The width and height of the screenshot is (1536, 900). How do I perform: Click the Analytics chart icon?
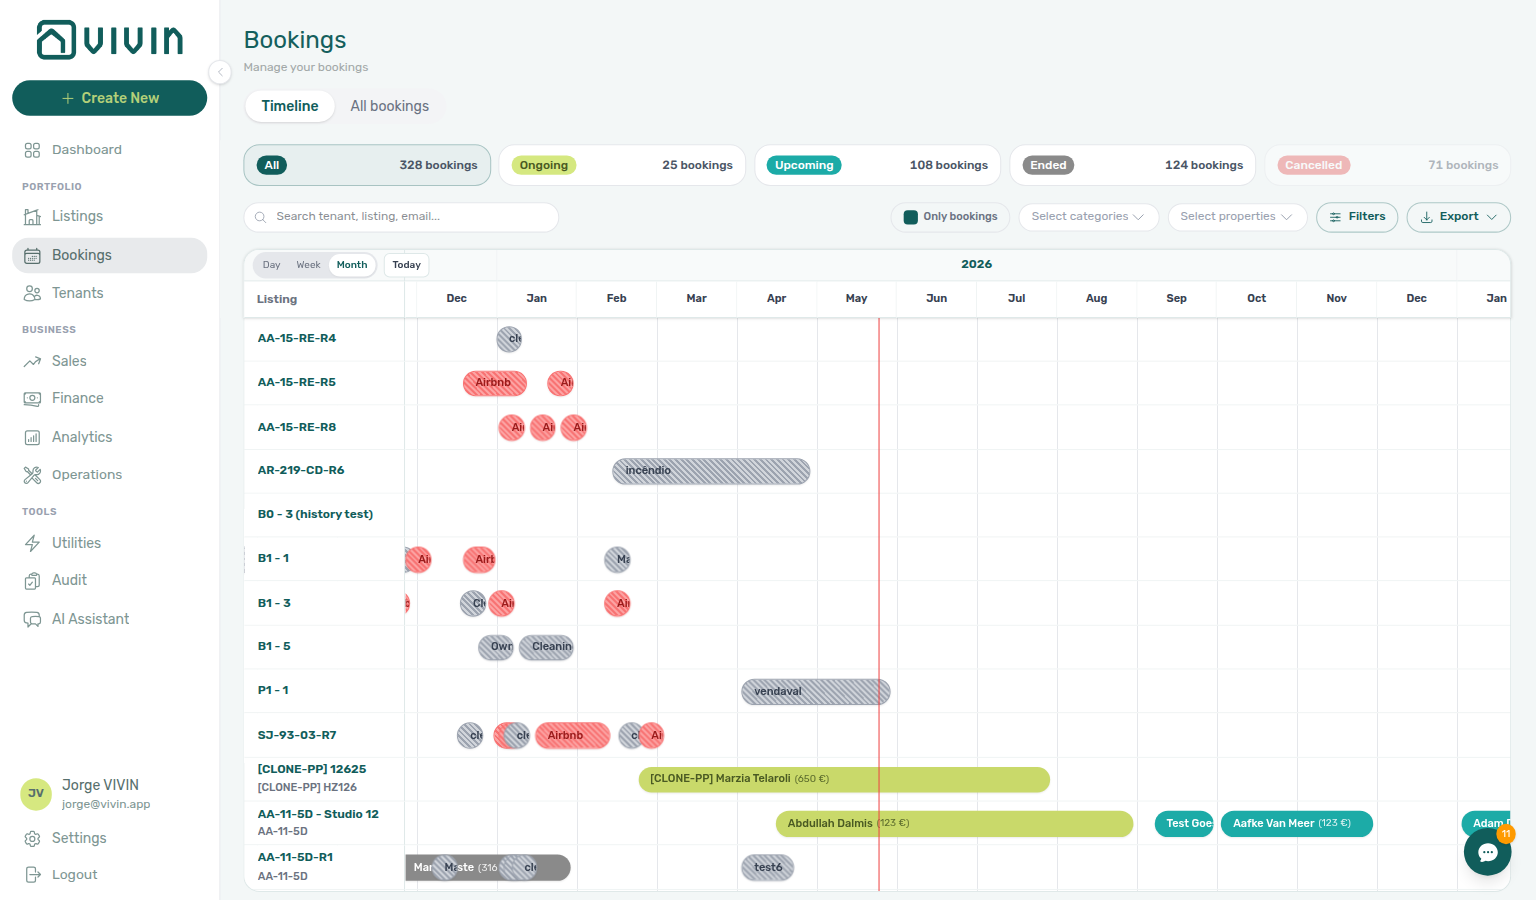32,437
